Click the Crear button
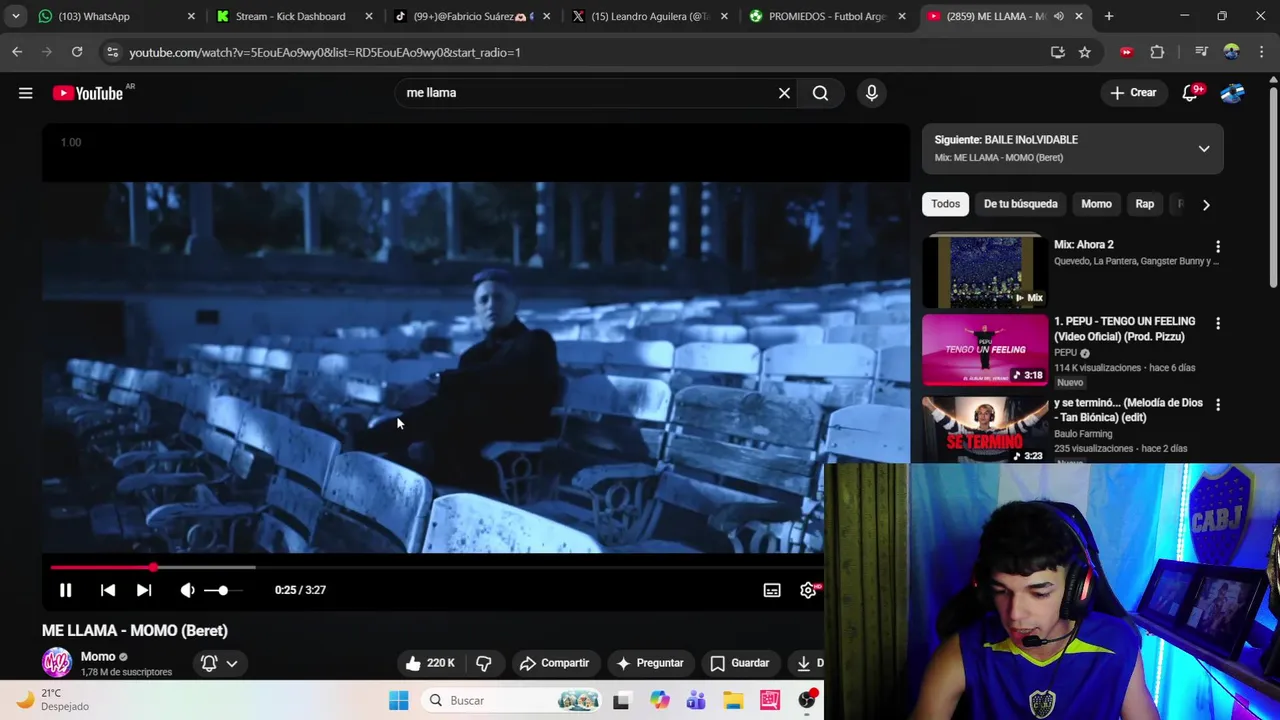This screenshot has width=1280, height=720. [x=1133, y=93]
